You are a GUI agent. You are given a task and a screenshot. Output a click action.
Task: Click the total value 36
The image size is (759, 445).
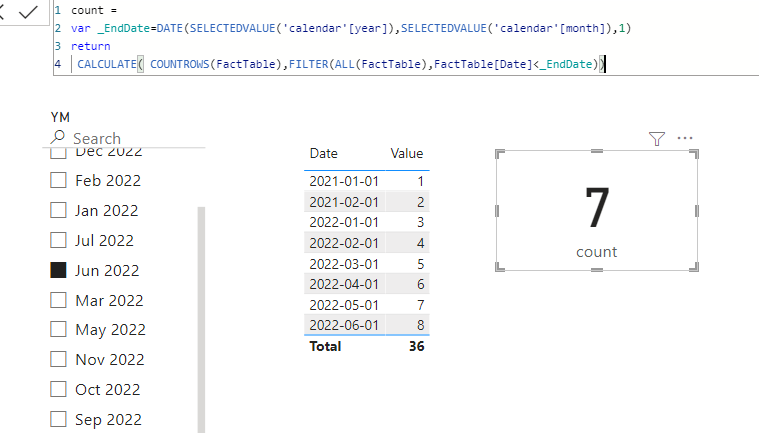coord(416,347)
